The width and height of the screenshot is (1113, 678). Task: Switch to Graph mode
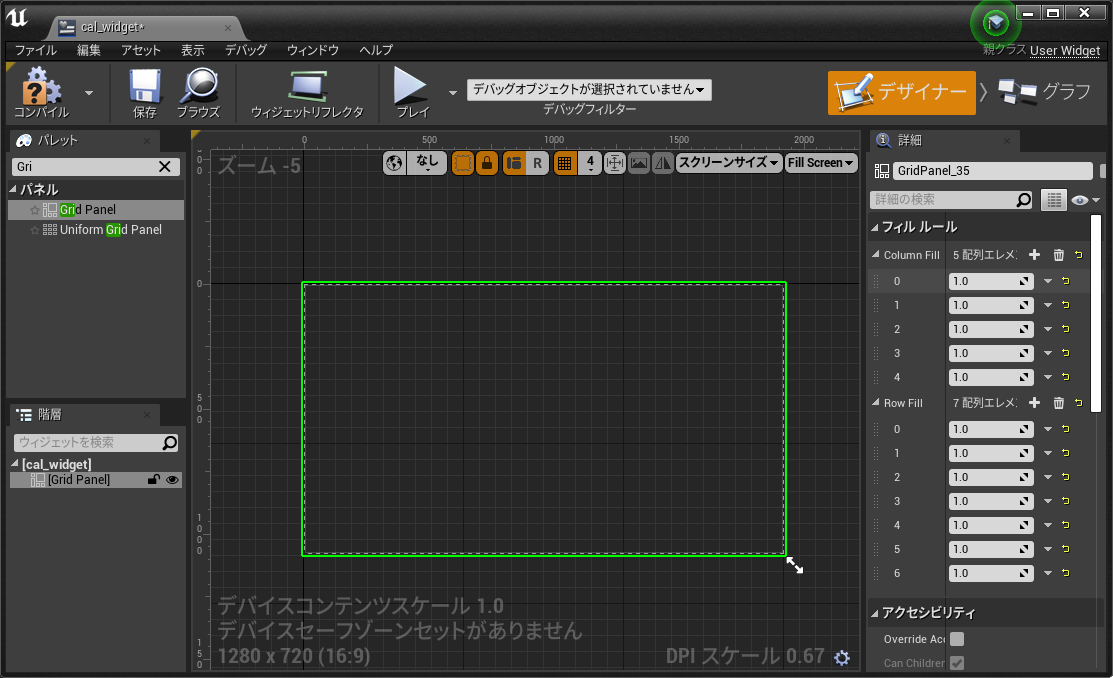tap(1044, 92)
